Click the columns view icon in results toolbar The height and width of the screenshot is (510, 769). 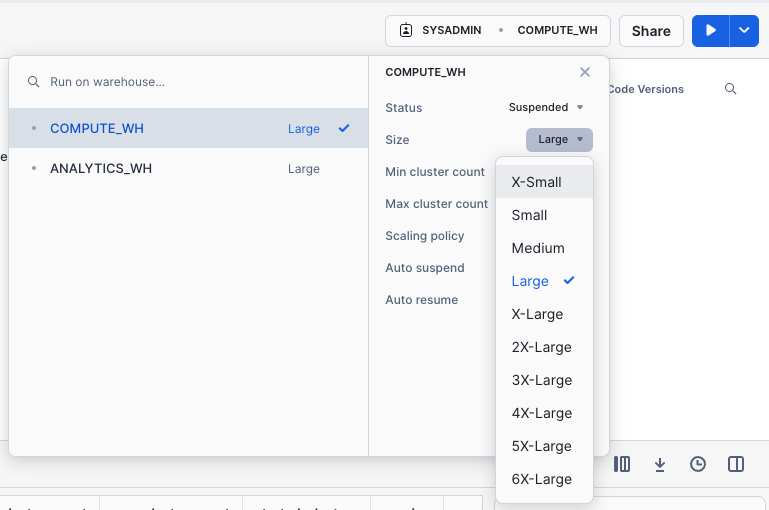(621, 464)
